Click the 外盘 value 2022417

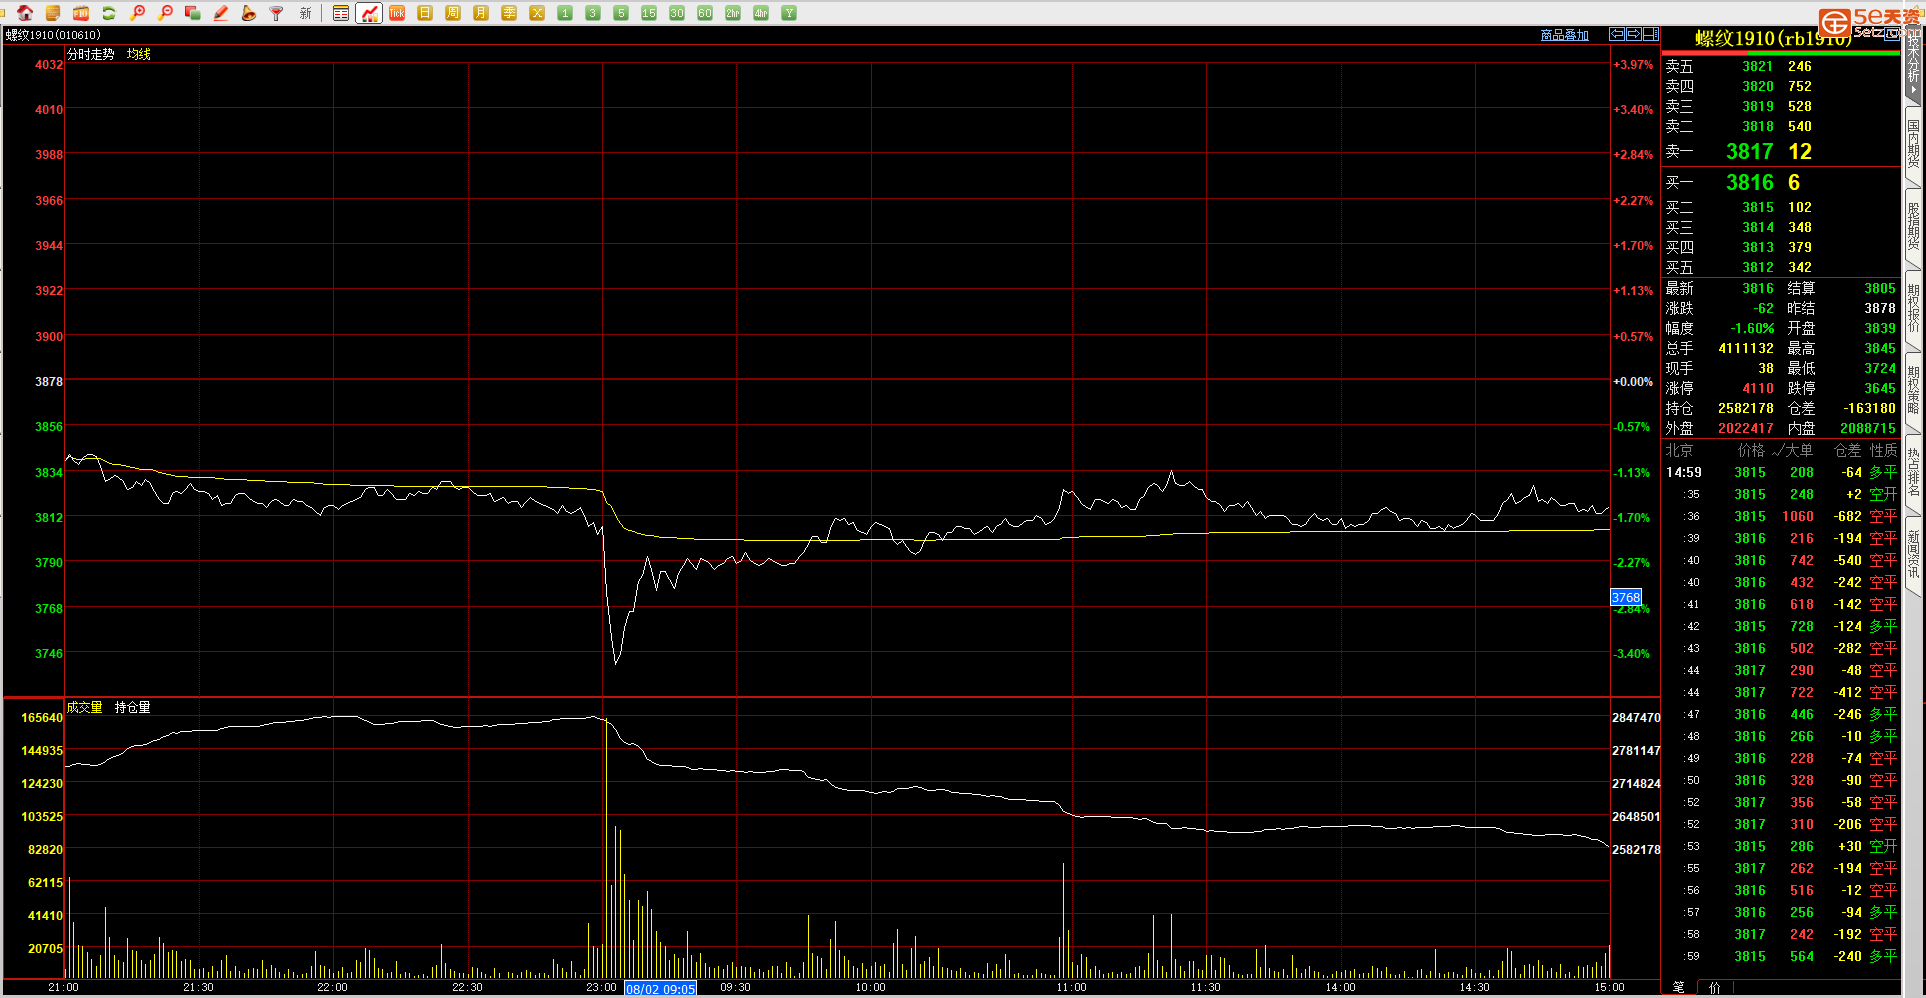tap(1746, 428)
